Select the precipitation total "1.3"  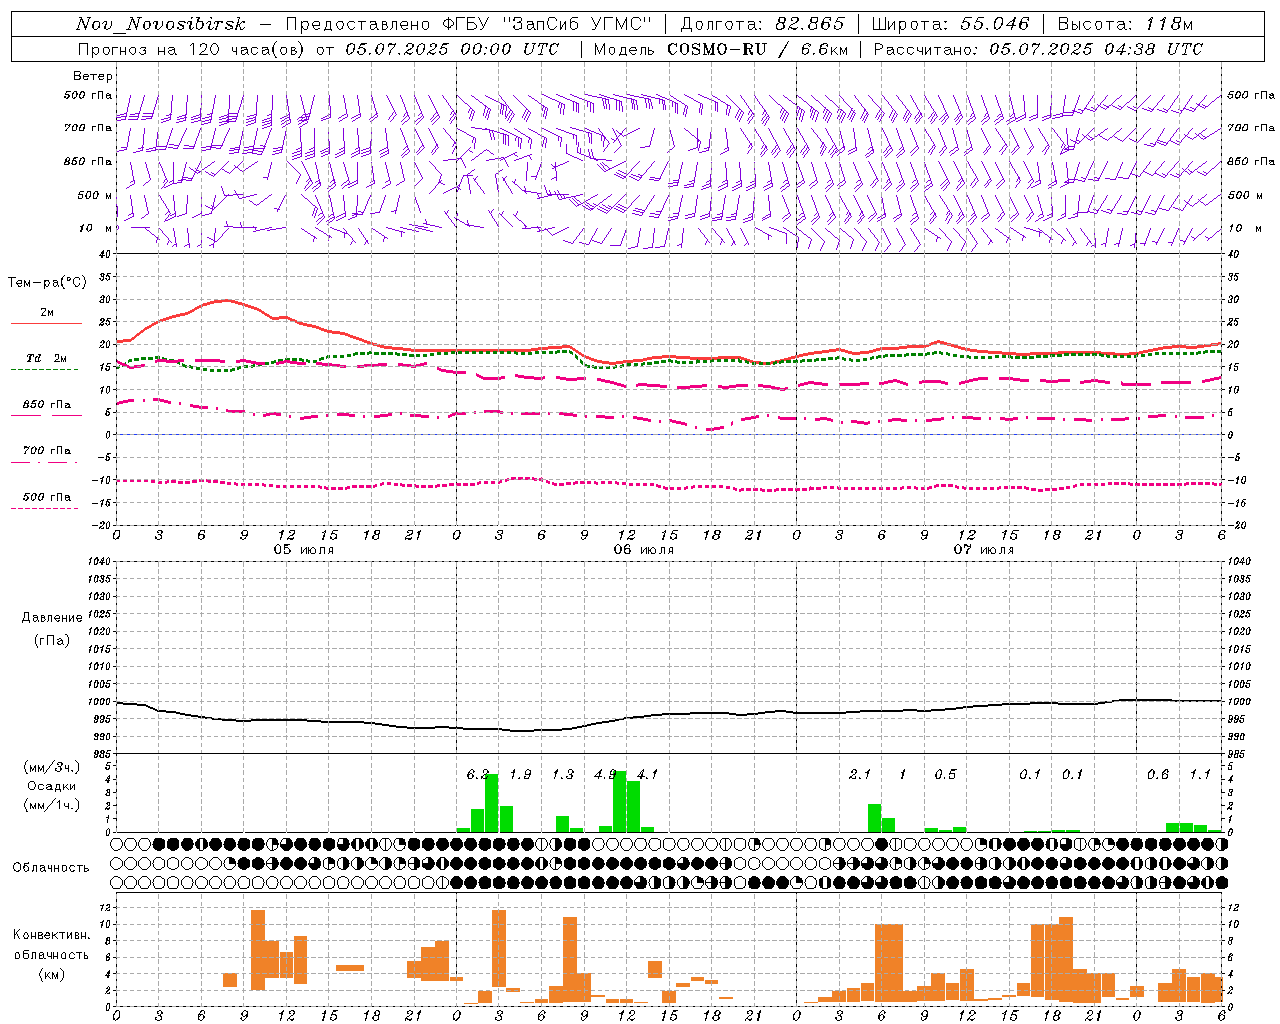pos(563,774)
